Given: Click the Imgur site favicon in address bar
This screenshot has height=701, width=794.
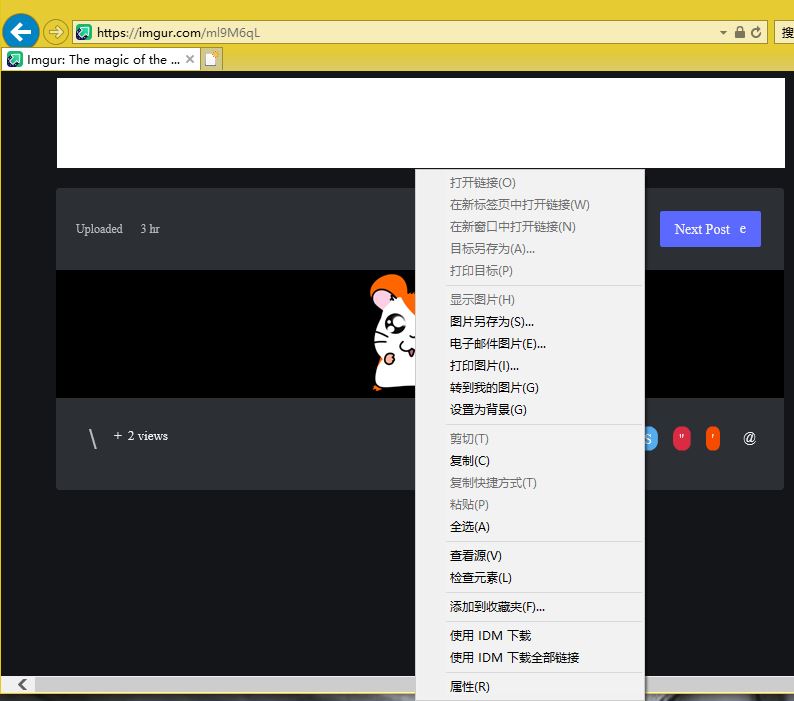Looking at the screenshot, I should pos(84,32).
